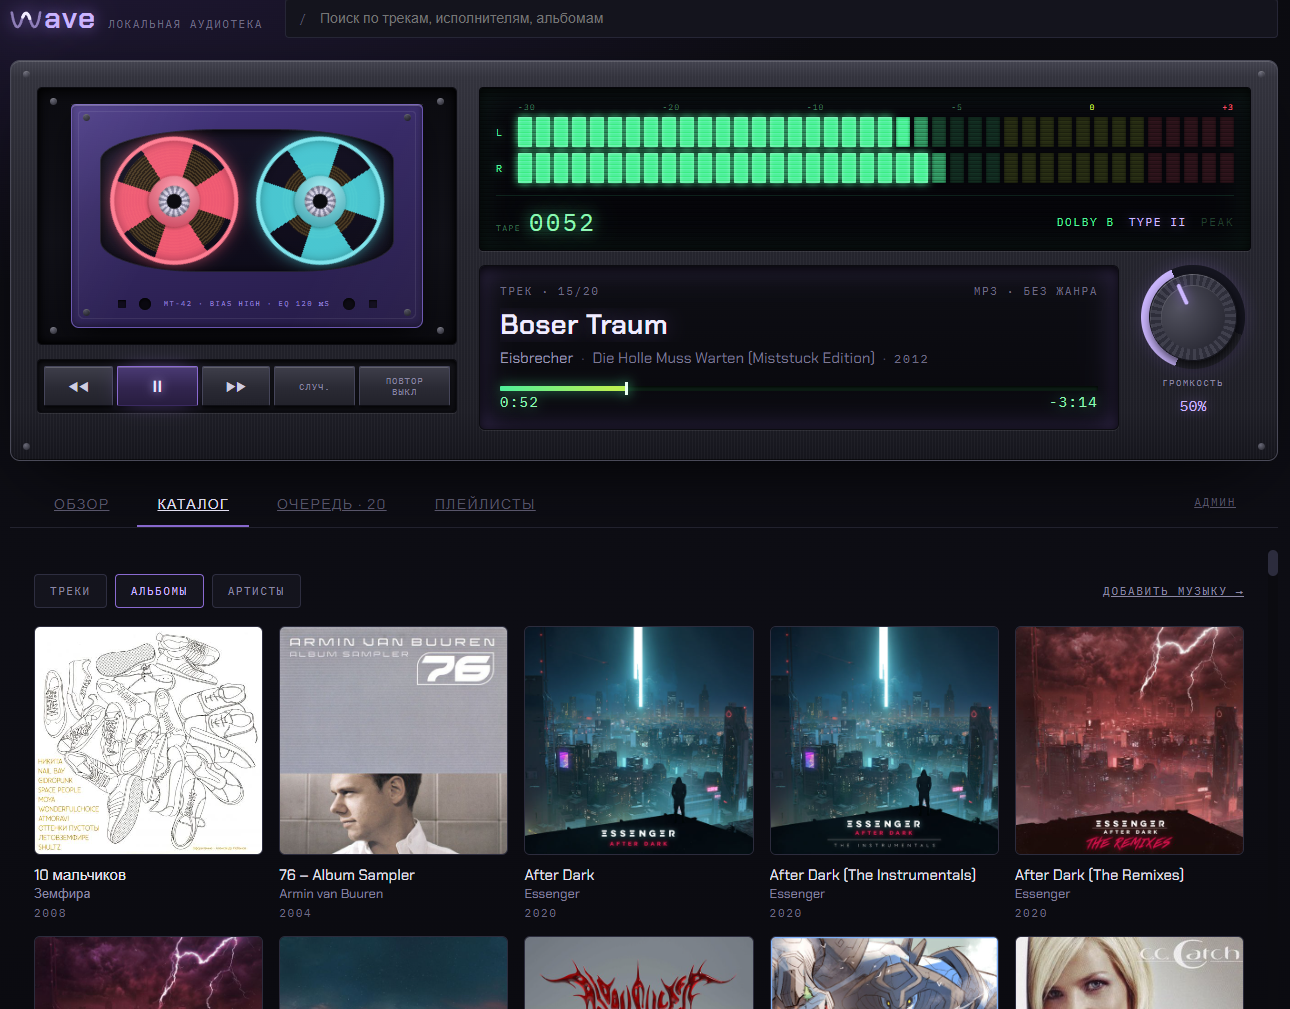Open the АДМИН link
The height and width of the screenshot is (1009, 1290).
click(x=1215, y=502)
